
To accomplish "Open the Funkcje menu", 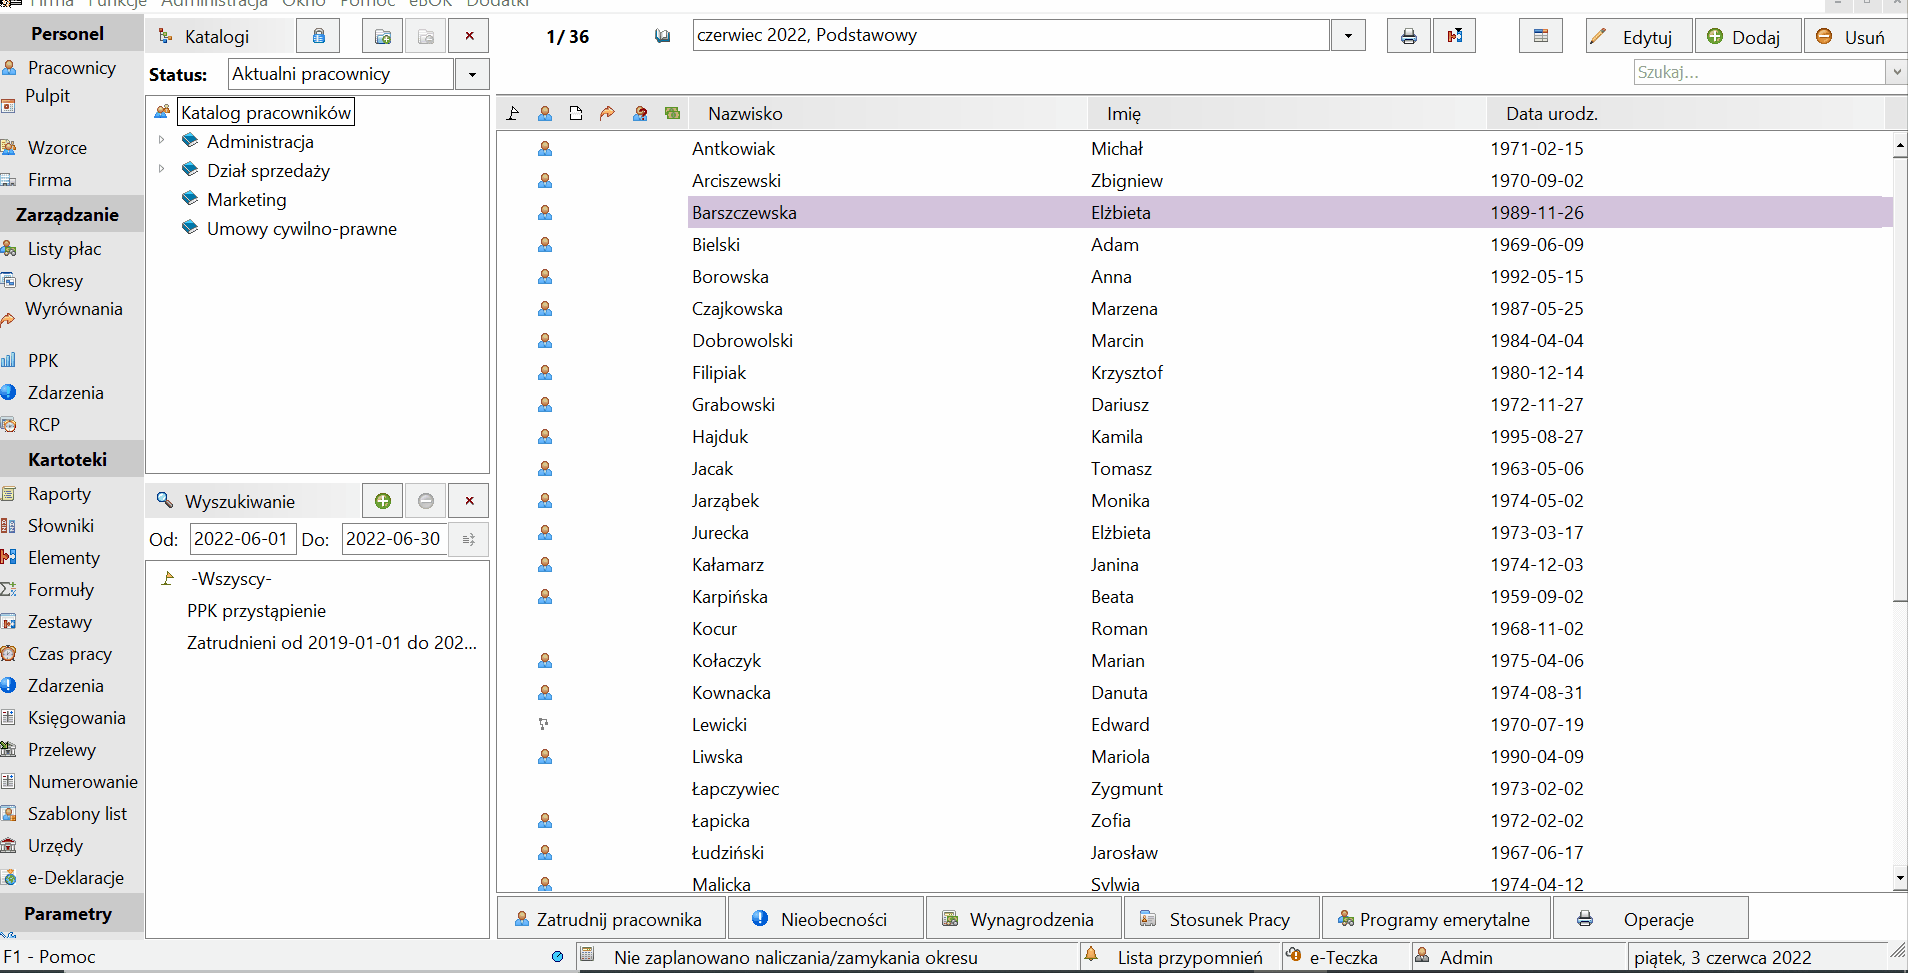I will coord(117,4).
